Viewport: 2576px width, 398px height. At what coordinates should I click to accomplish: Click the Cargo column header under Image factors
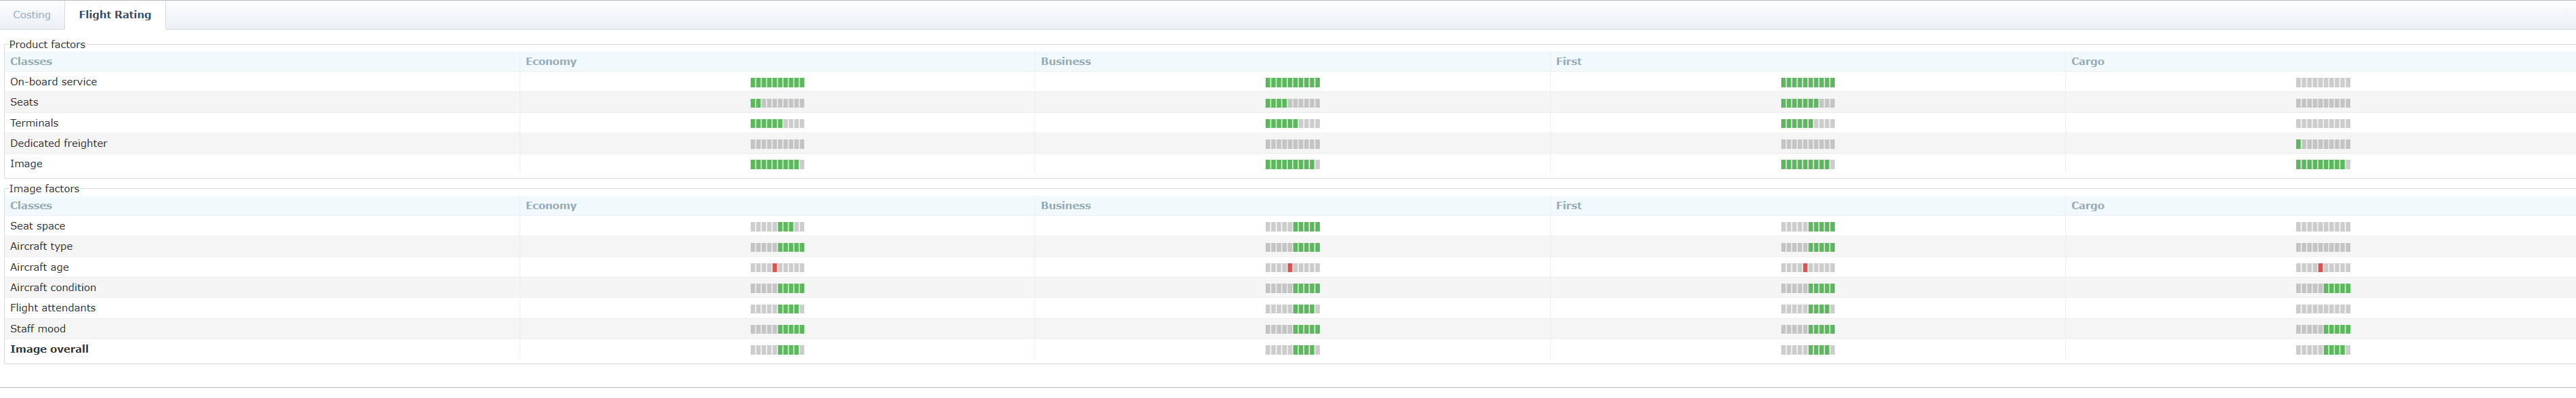pos(2087,206)
